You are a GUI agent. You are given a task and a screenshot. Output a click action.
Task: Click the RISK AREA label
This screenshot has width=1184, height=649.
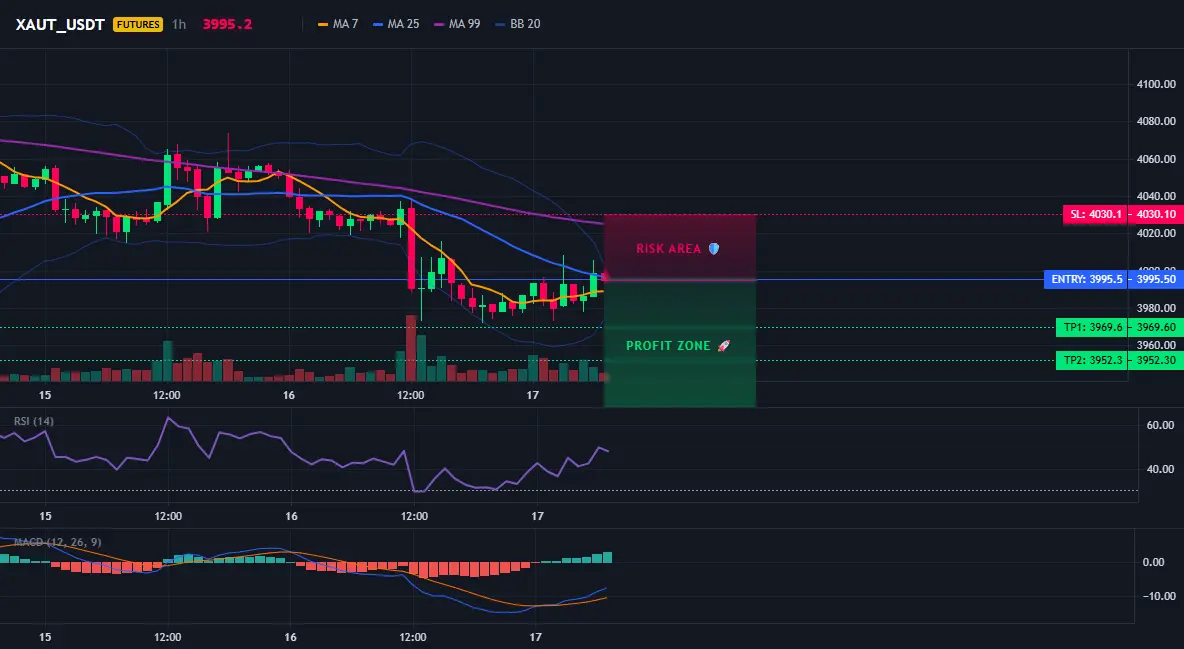(668, 249)
